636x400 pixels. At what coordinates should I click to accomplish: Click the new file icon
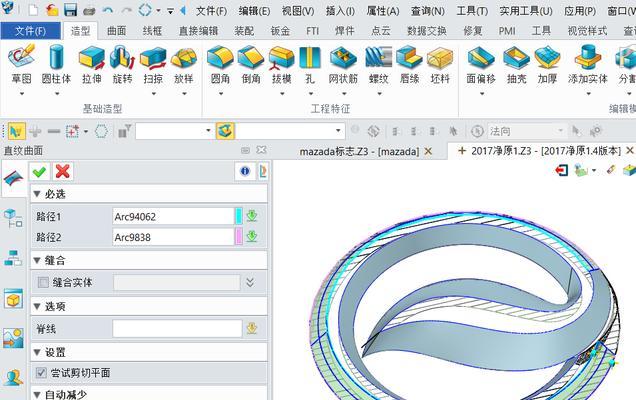pos(33,10)
